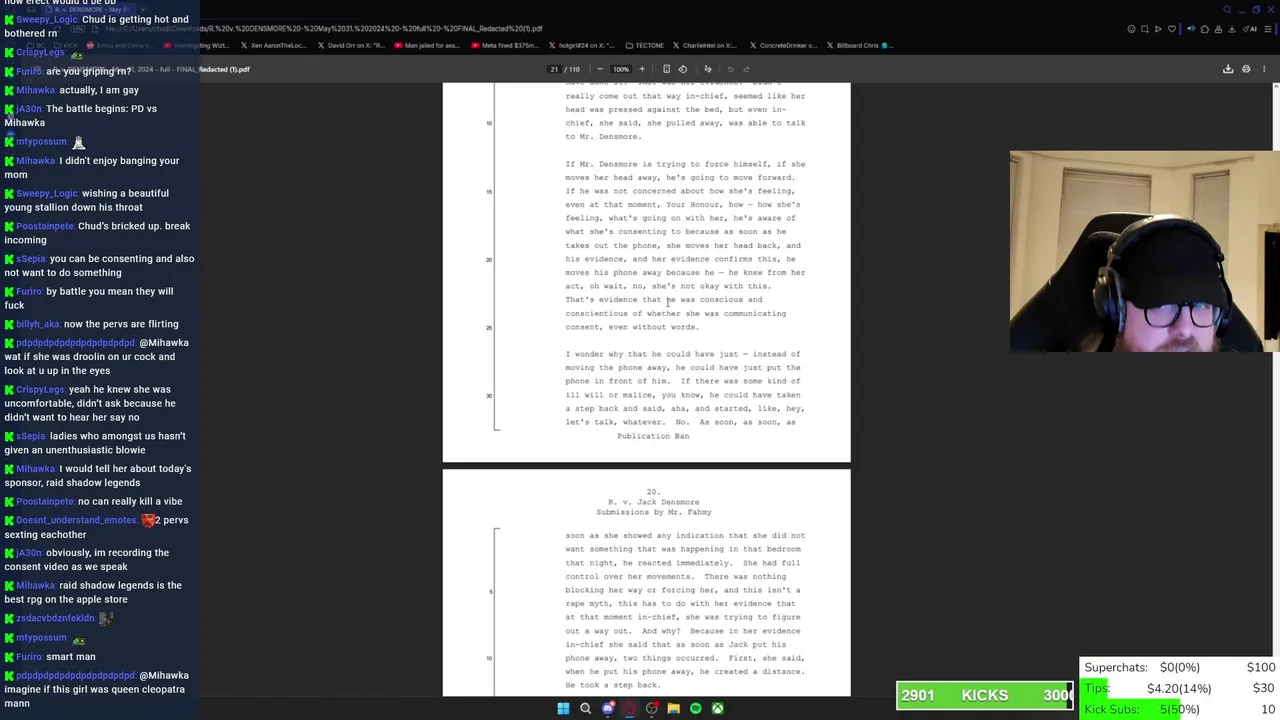Open Spotify from the taskbar
Screen dimensions: 1280x720
[x=696, y=709]
